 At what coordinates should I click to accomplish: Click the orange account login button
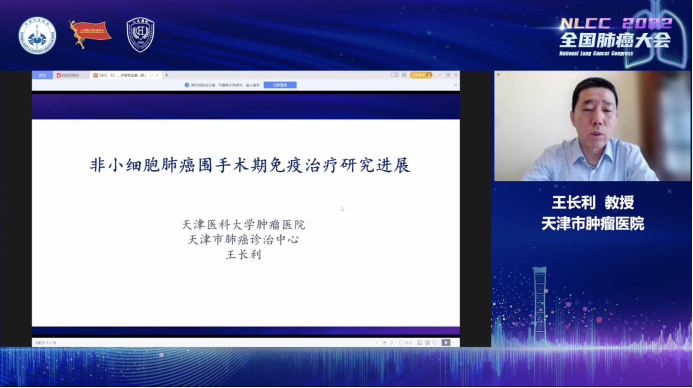pyautogui.click(x=421, y=75)
